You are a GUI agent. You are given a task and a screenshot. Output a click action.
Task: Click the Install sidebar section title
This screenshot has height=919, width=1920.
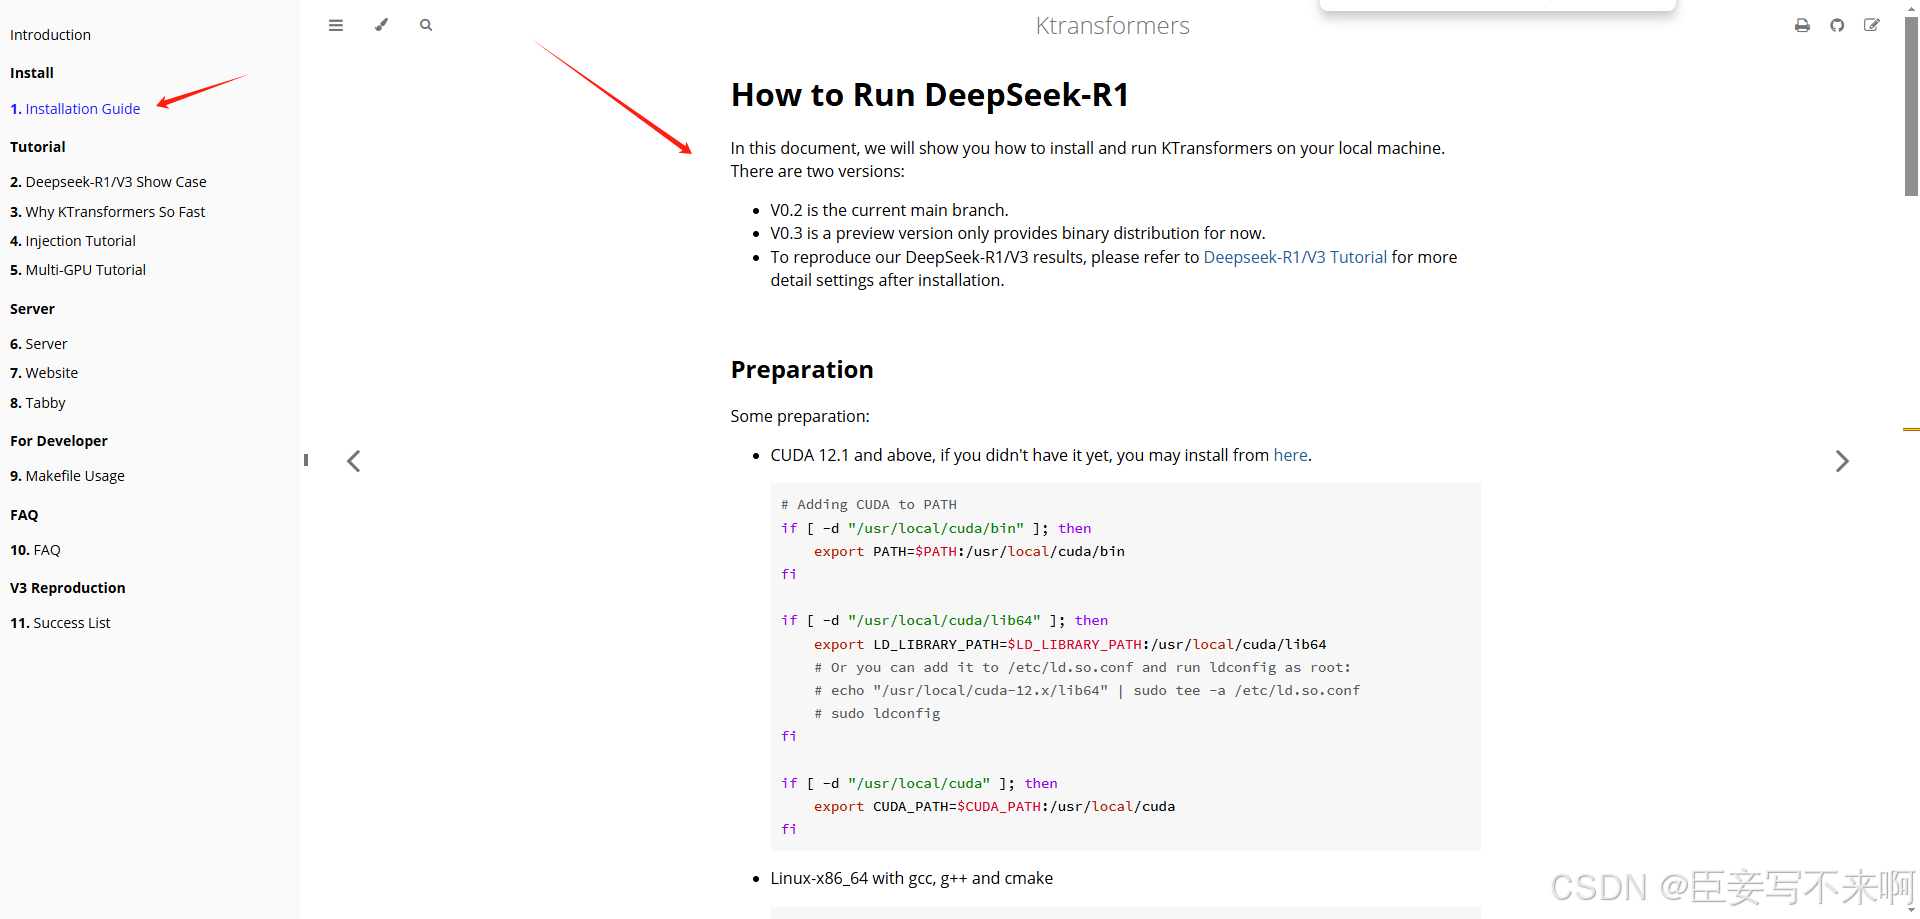tap(32, 73)
